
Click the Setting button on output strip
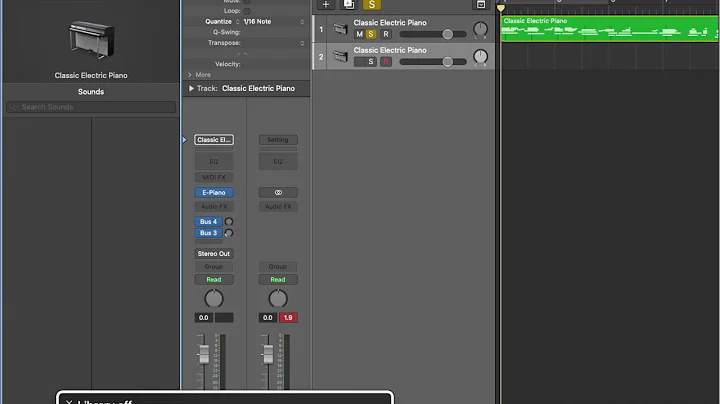(x=278, y=140)
